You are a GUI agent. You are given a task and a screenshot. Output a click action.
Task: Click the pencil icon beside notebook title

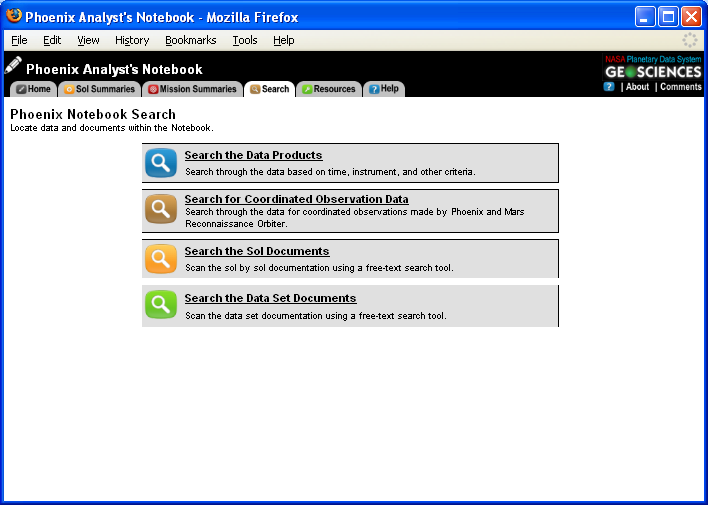point(13,66)
